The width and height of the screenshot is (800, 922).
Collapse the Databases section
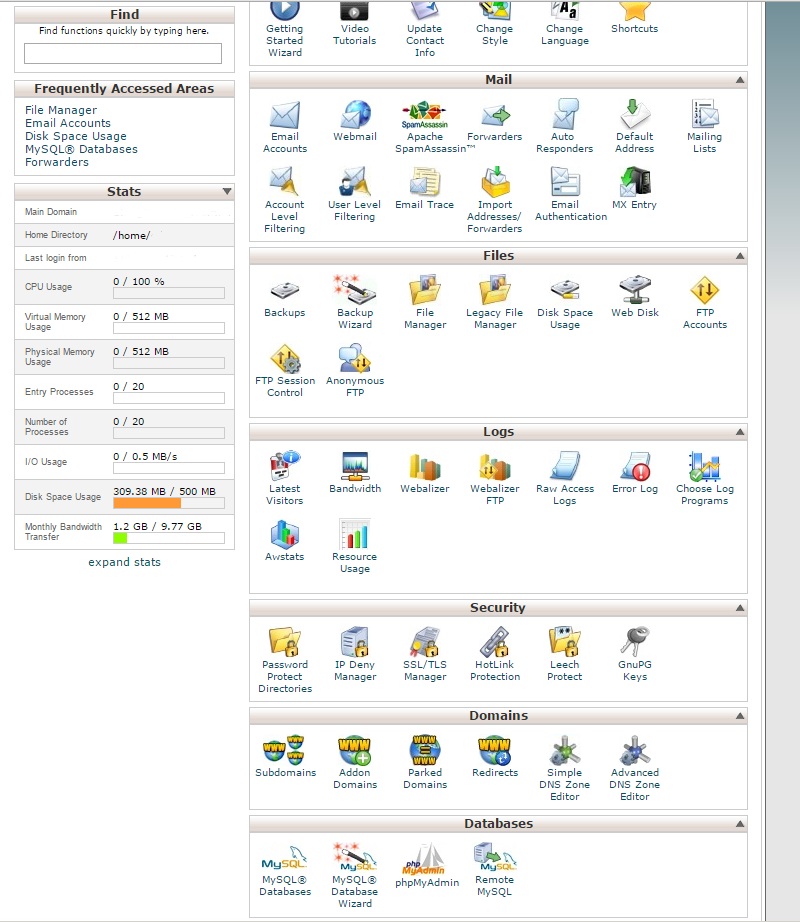739,823
